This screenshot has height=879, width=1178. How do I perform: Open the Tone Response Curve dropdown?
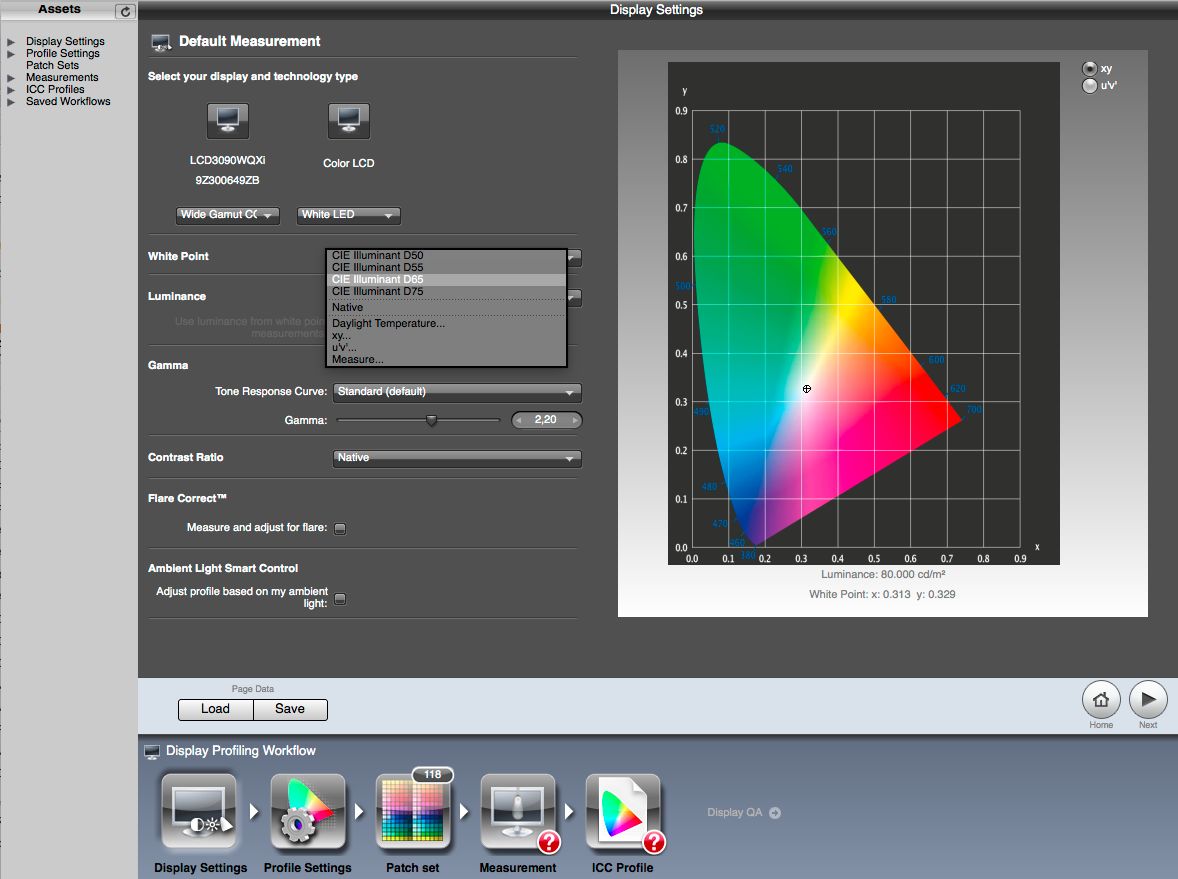pyautogui.click(x=456, y=392)
